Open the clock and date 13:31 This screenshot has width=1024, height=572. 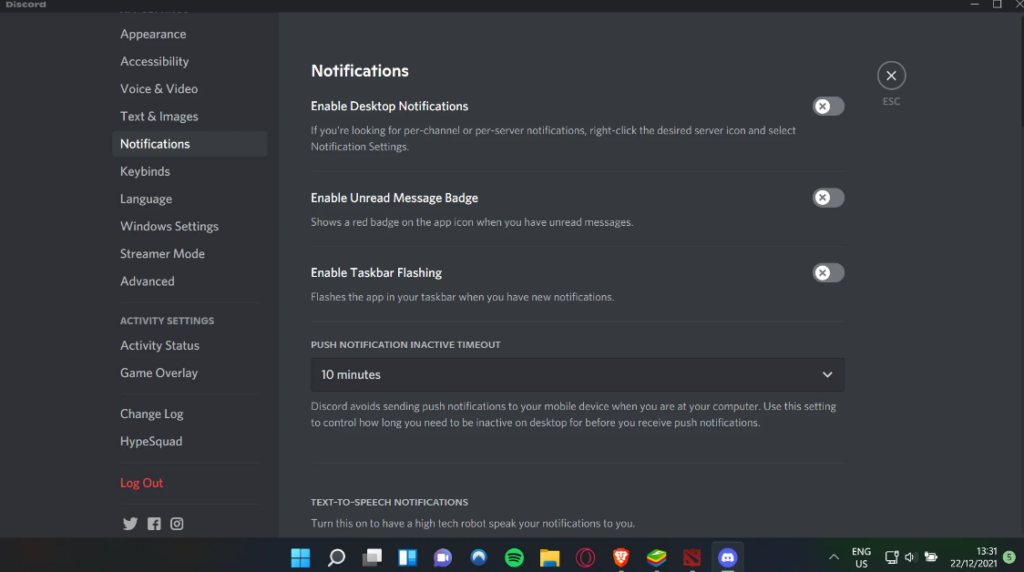(974, 558)
